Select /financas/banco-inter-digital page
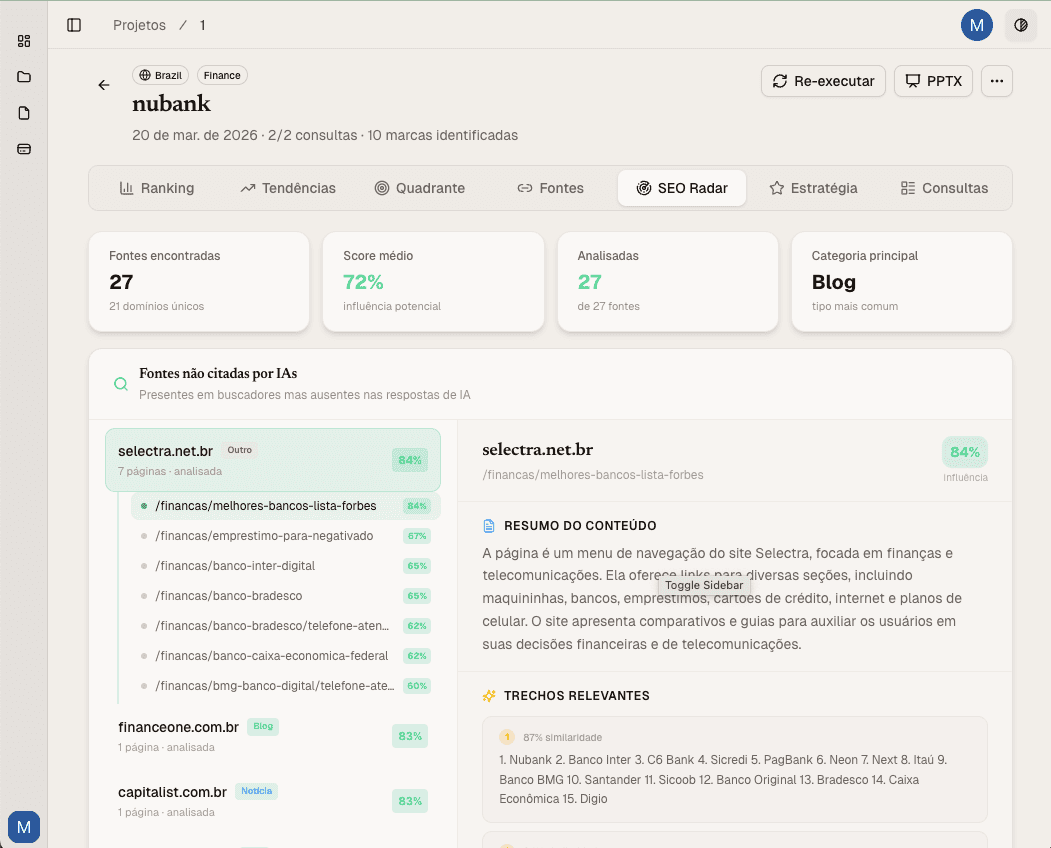Screen dimensions: 1051x848 tap(286, 566)
